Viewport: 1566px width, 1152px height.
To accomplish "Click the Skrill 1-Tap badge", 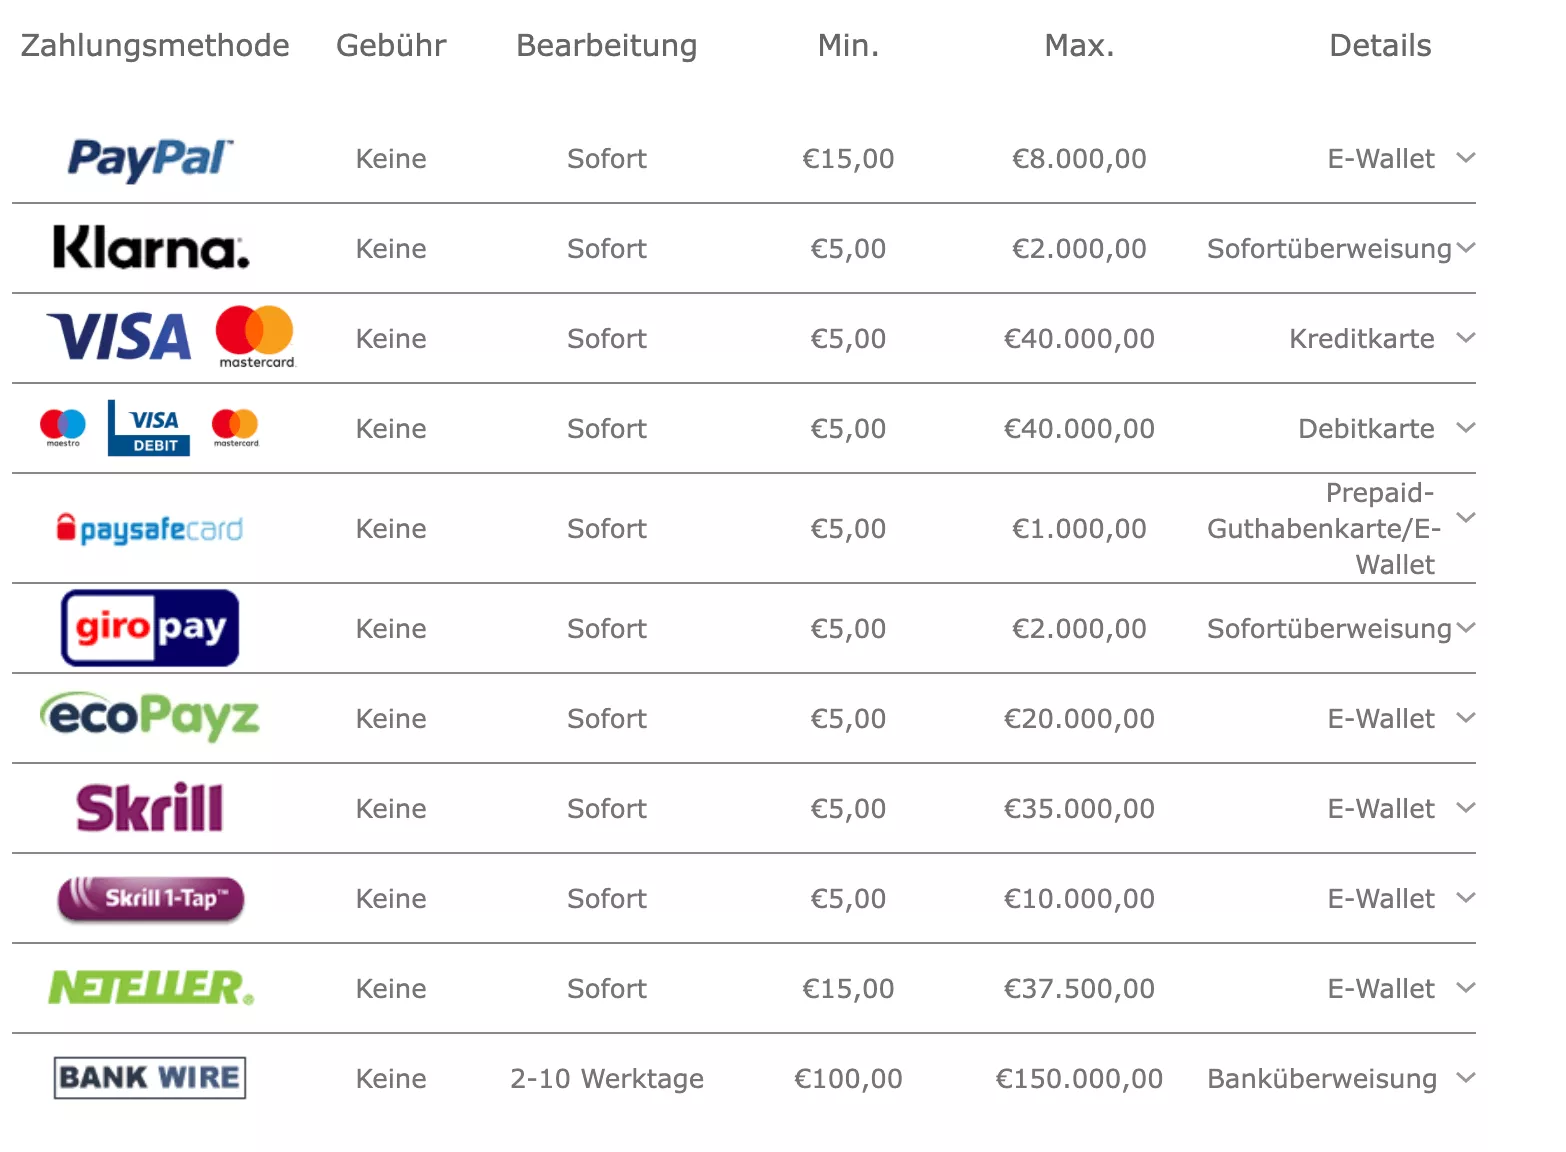I will pos(151,898).
